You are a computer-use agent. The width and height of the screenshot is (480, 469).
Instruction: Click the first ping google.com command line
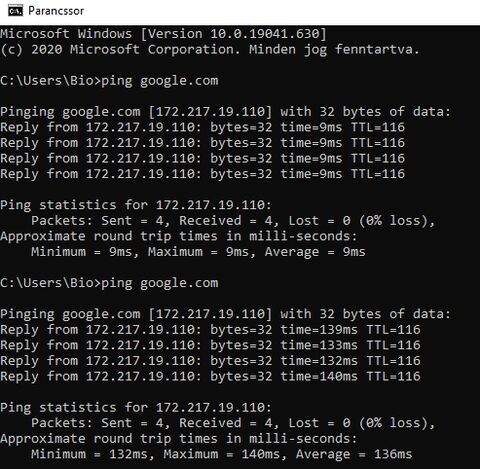109,81
